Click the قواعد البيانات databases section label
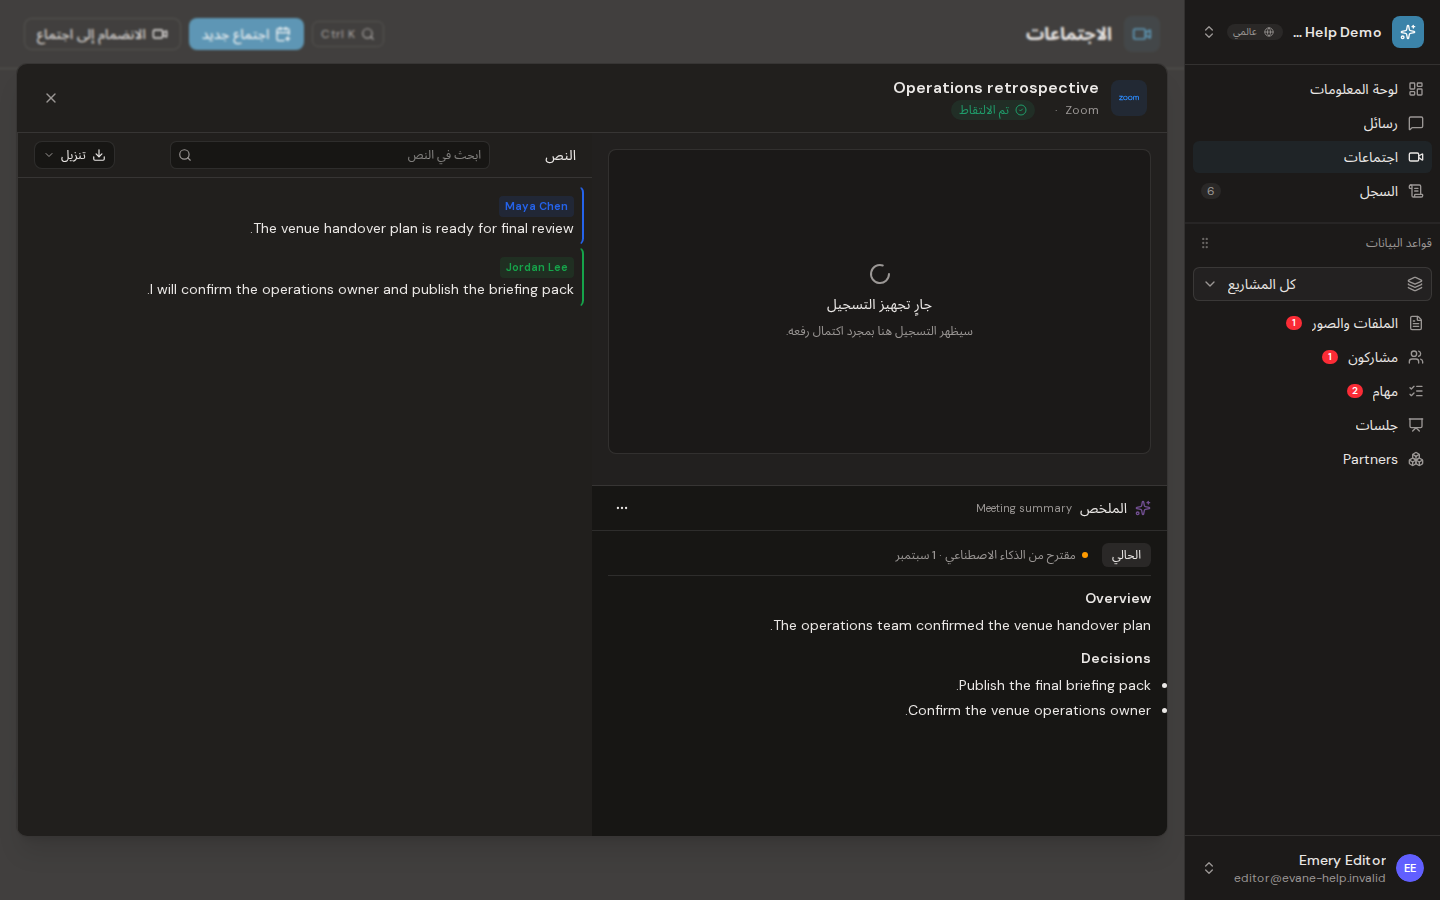 click(x=1399, y=243)
